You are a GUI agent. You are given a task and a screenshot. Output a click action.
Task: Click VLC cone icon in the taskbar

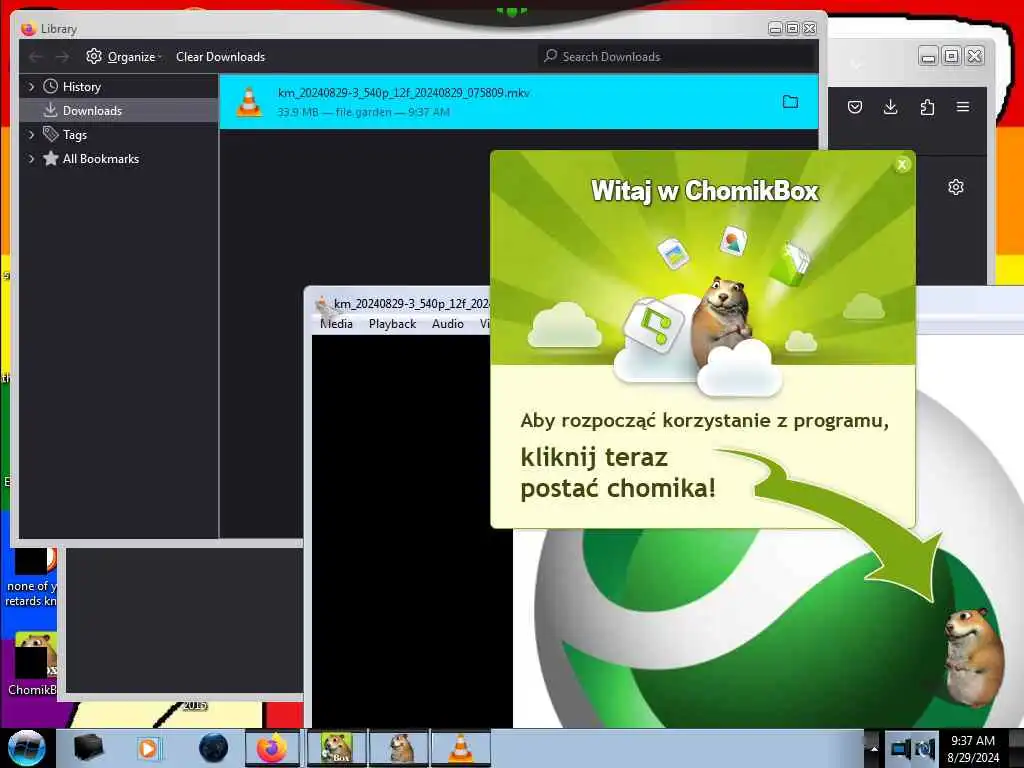pyautogui.click(x=460, y=748)
